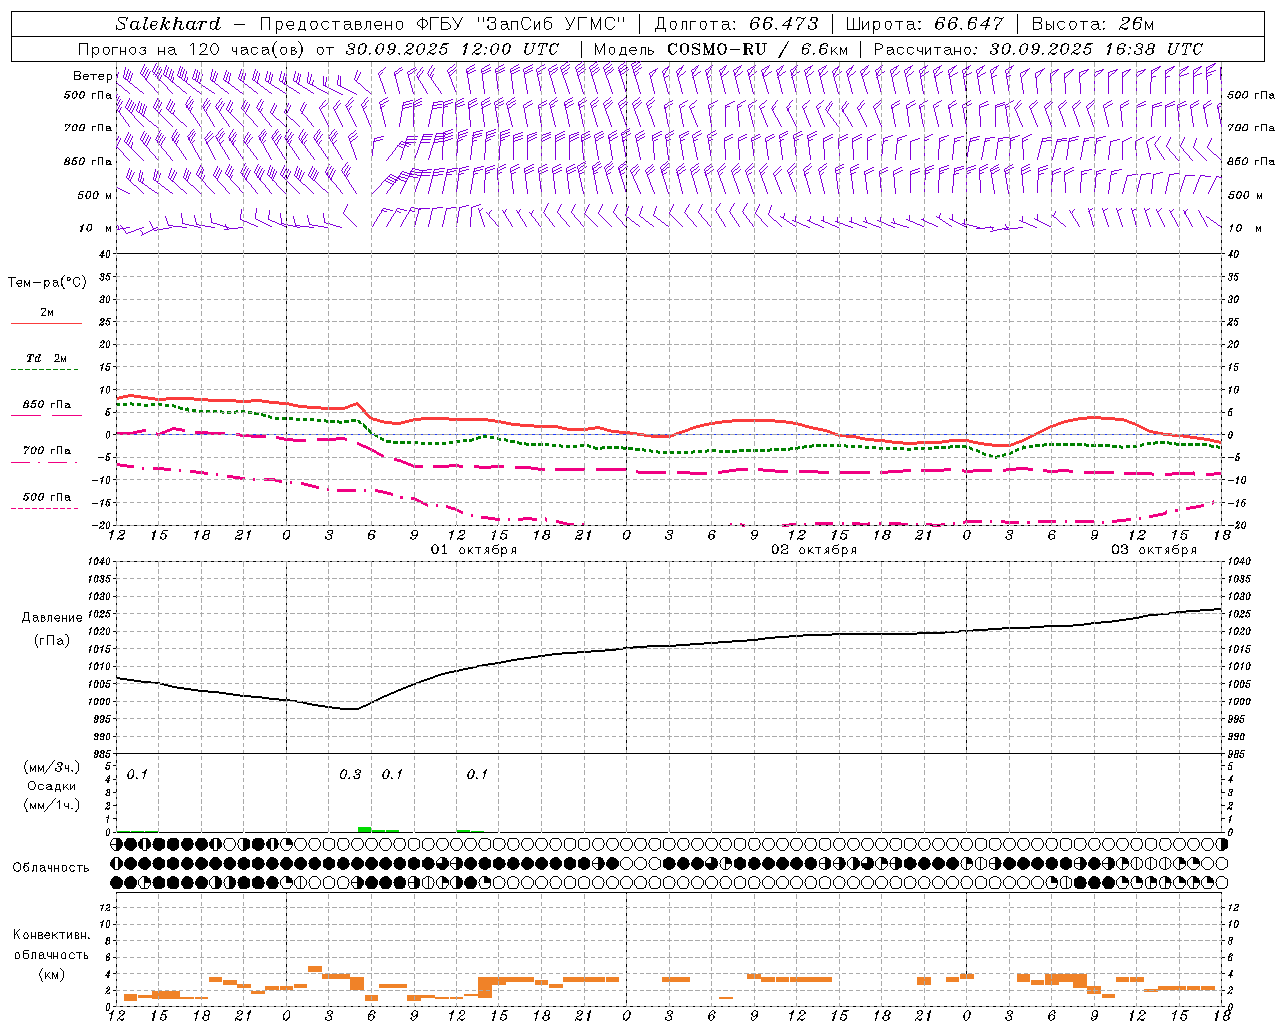Click the Salekhard station title

tap(168, 24)
